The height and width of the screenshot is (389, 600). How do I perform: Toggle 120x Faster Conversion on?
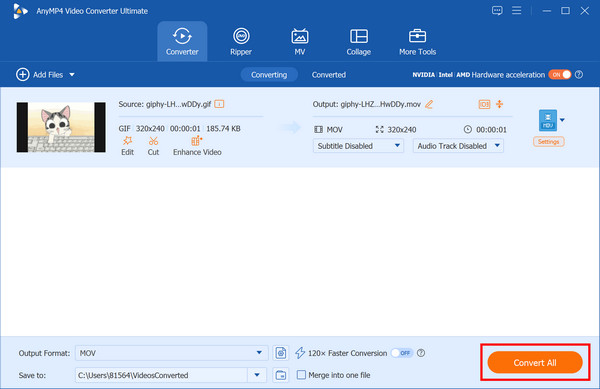402,353
